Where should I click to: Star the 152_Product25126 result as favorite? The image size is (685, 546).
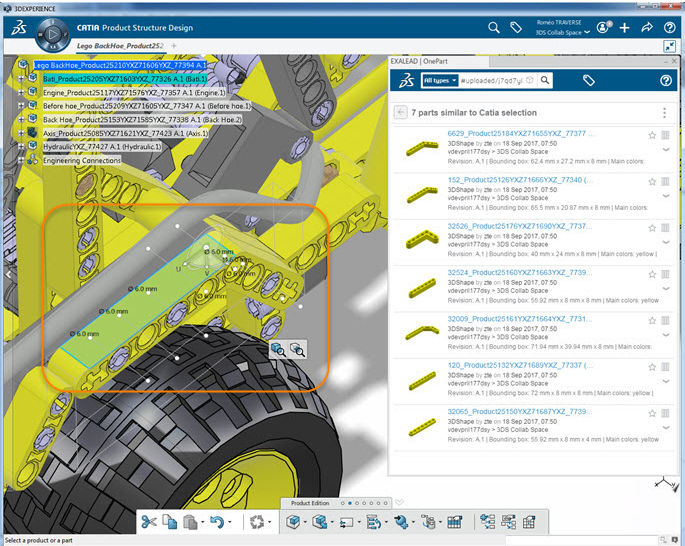[652, 182]
